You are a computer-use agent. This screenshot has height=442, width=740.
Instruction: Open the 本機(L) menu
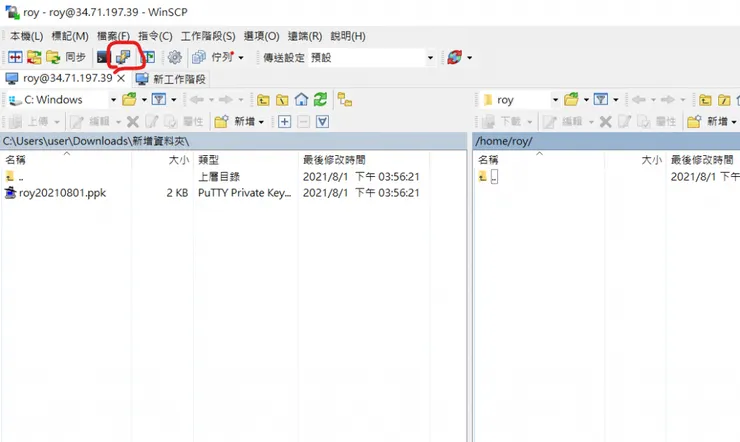(26, 36)
